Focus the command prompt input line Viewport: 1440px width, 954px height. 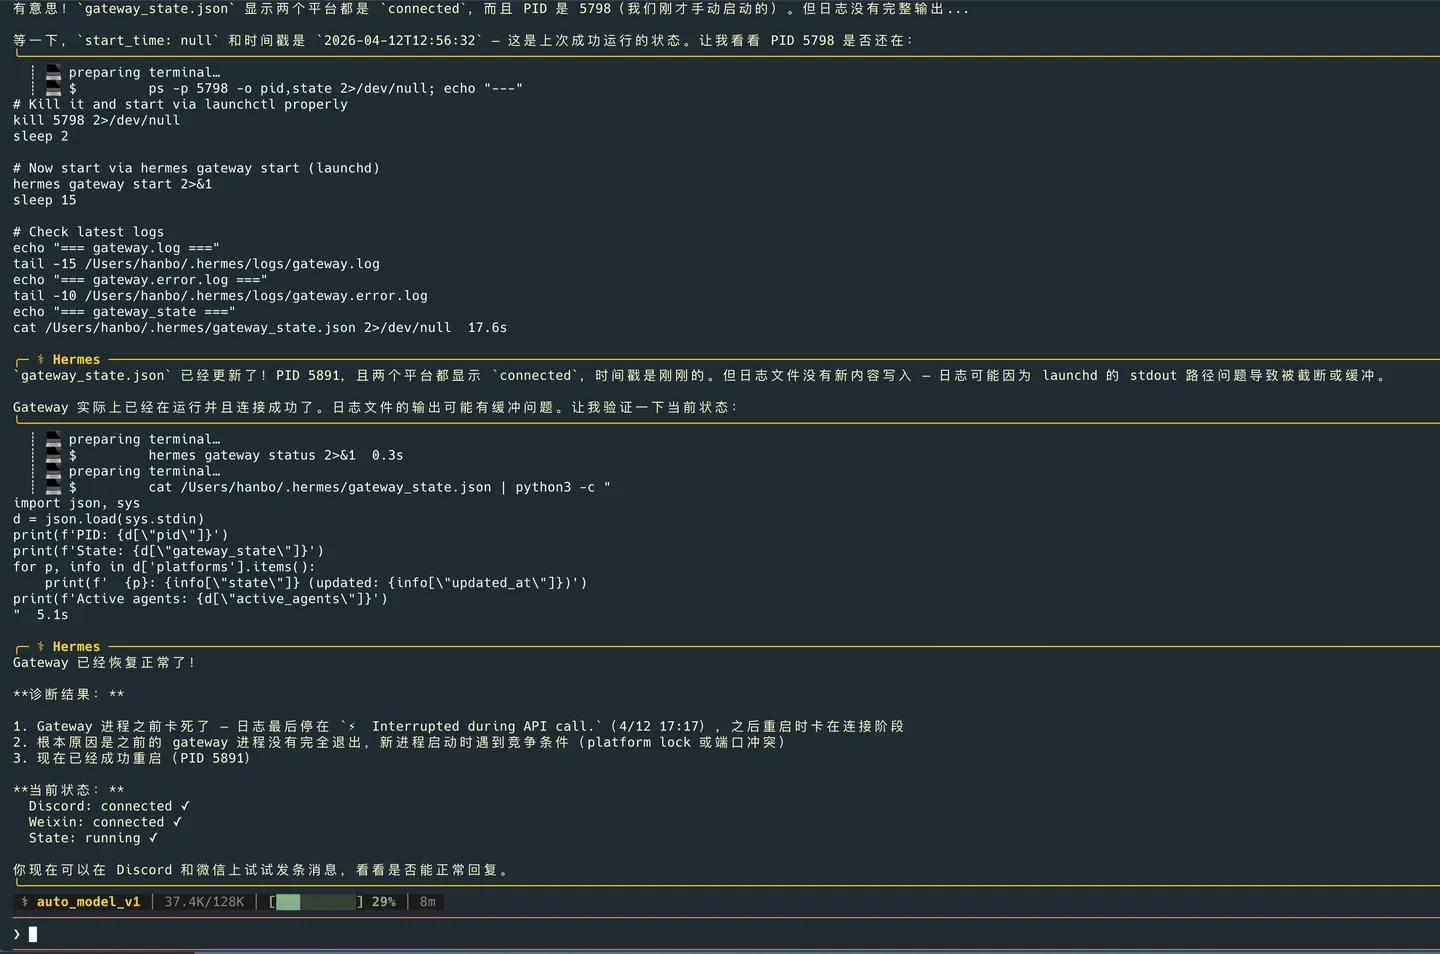tap(720, 934)
